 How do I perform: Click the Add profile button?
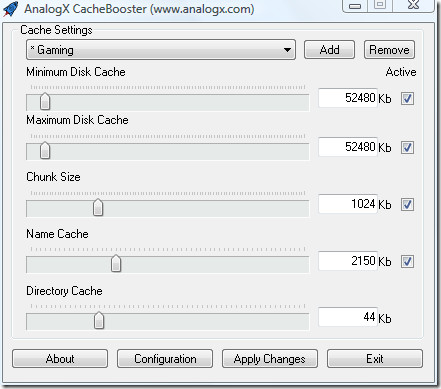329,50
